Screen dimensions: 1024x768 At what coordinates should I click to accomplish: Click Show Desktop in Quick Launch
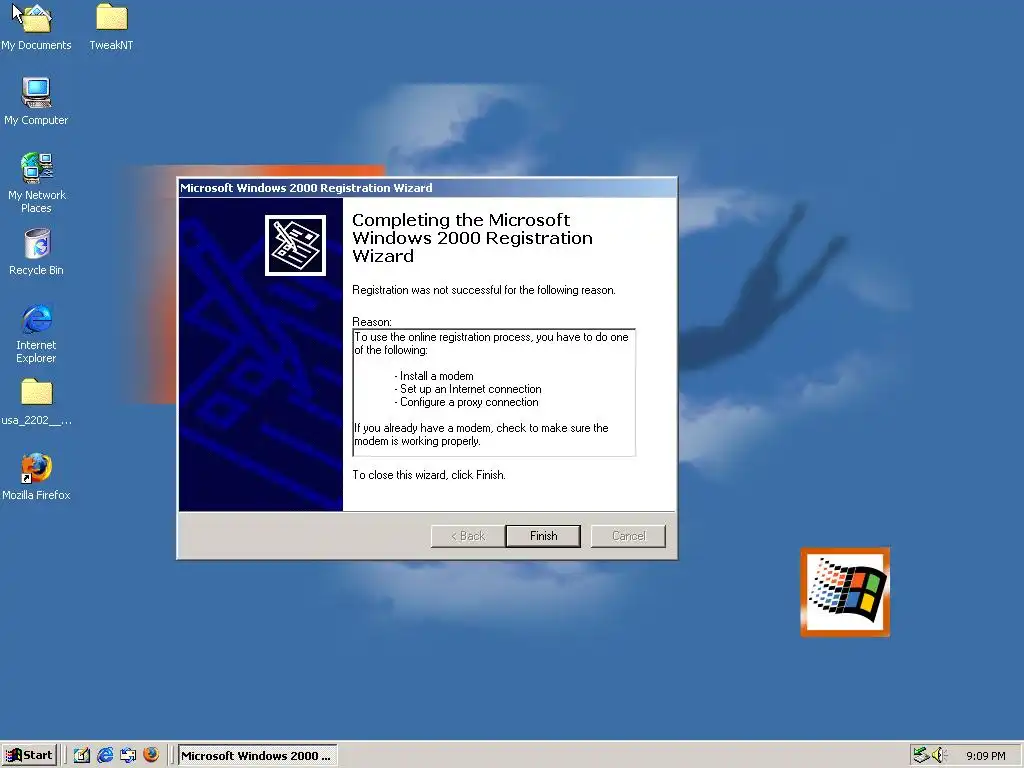[x=82, y=755]
